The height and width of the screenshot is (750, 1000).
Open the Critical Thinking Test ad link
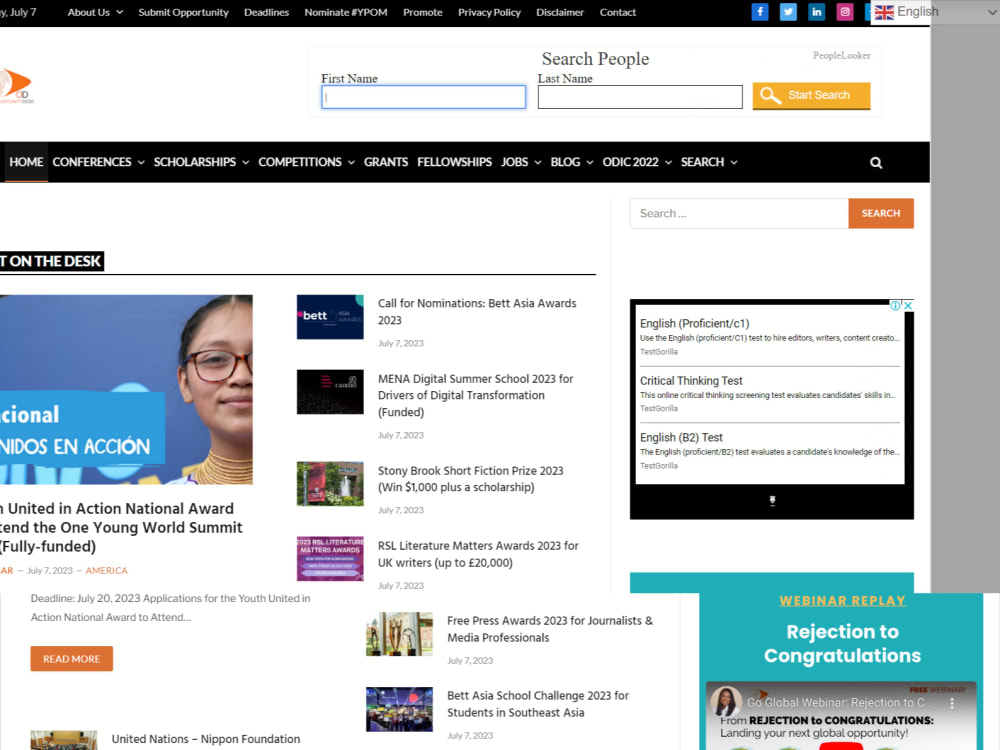[690, 380]
